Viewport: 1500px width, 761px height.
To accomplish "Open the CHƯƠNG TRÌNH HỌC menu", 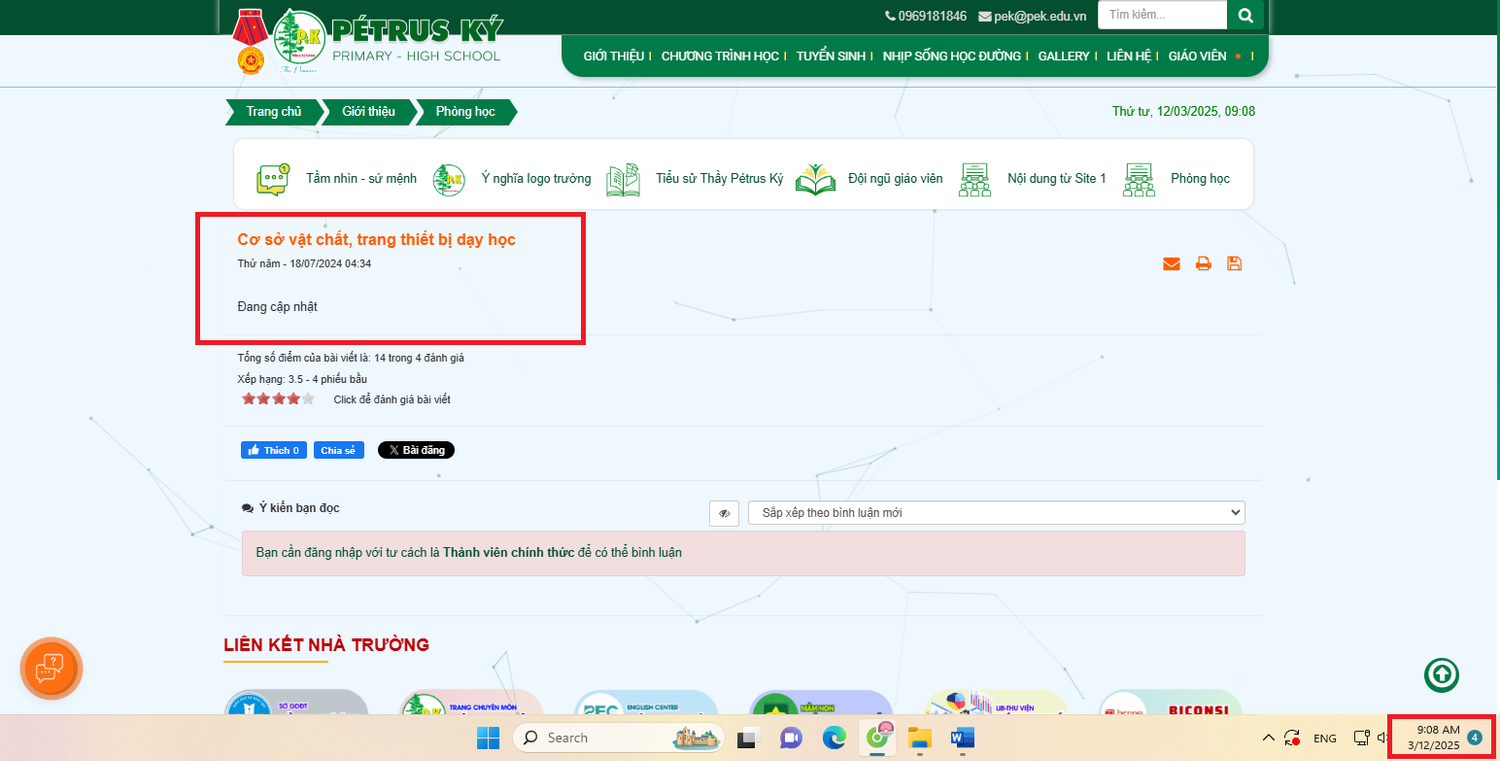I will click(720, 56).
